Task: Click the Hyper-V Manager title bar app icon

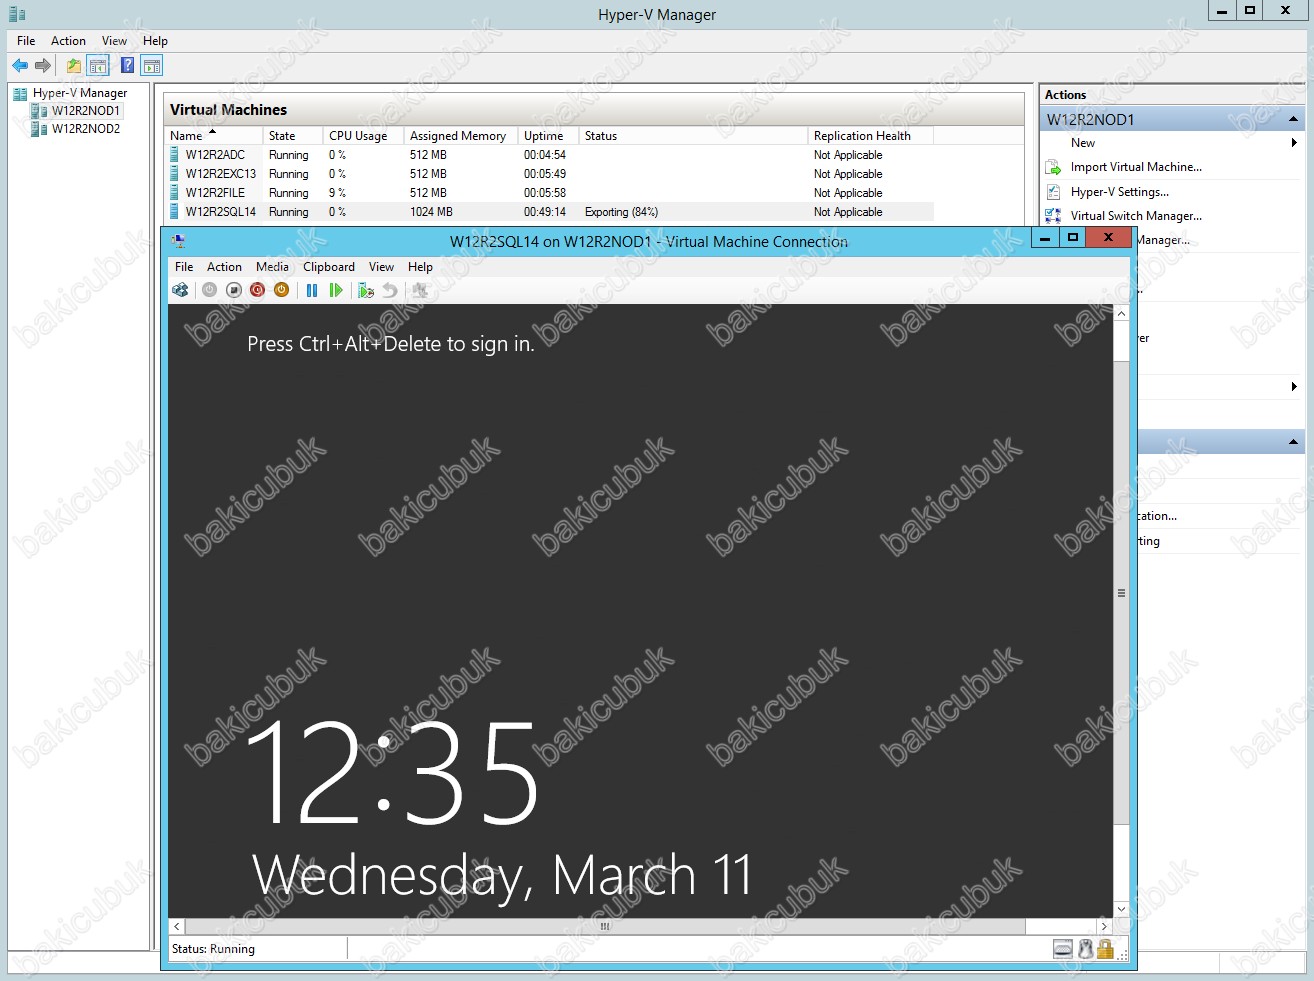Action: (17, 14)
